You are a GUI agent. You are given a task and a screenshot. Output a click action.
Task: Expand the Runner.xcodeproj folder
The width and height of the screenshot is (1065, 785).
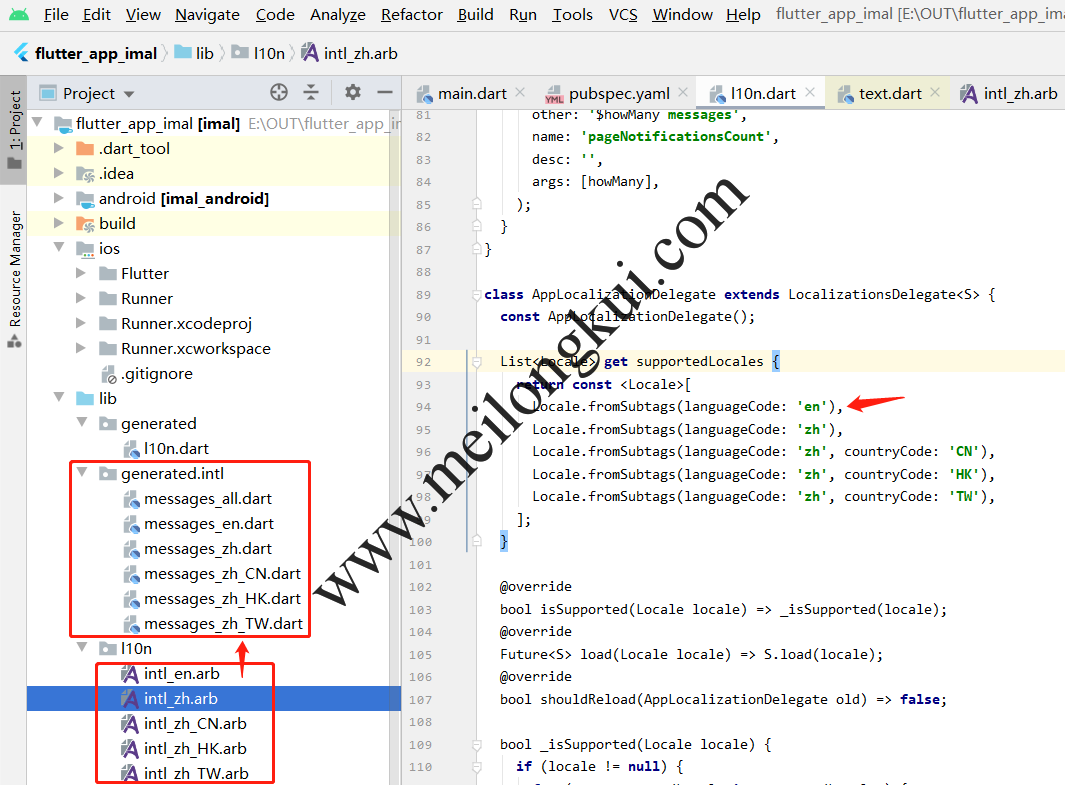(x=81, y=323)
